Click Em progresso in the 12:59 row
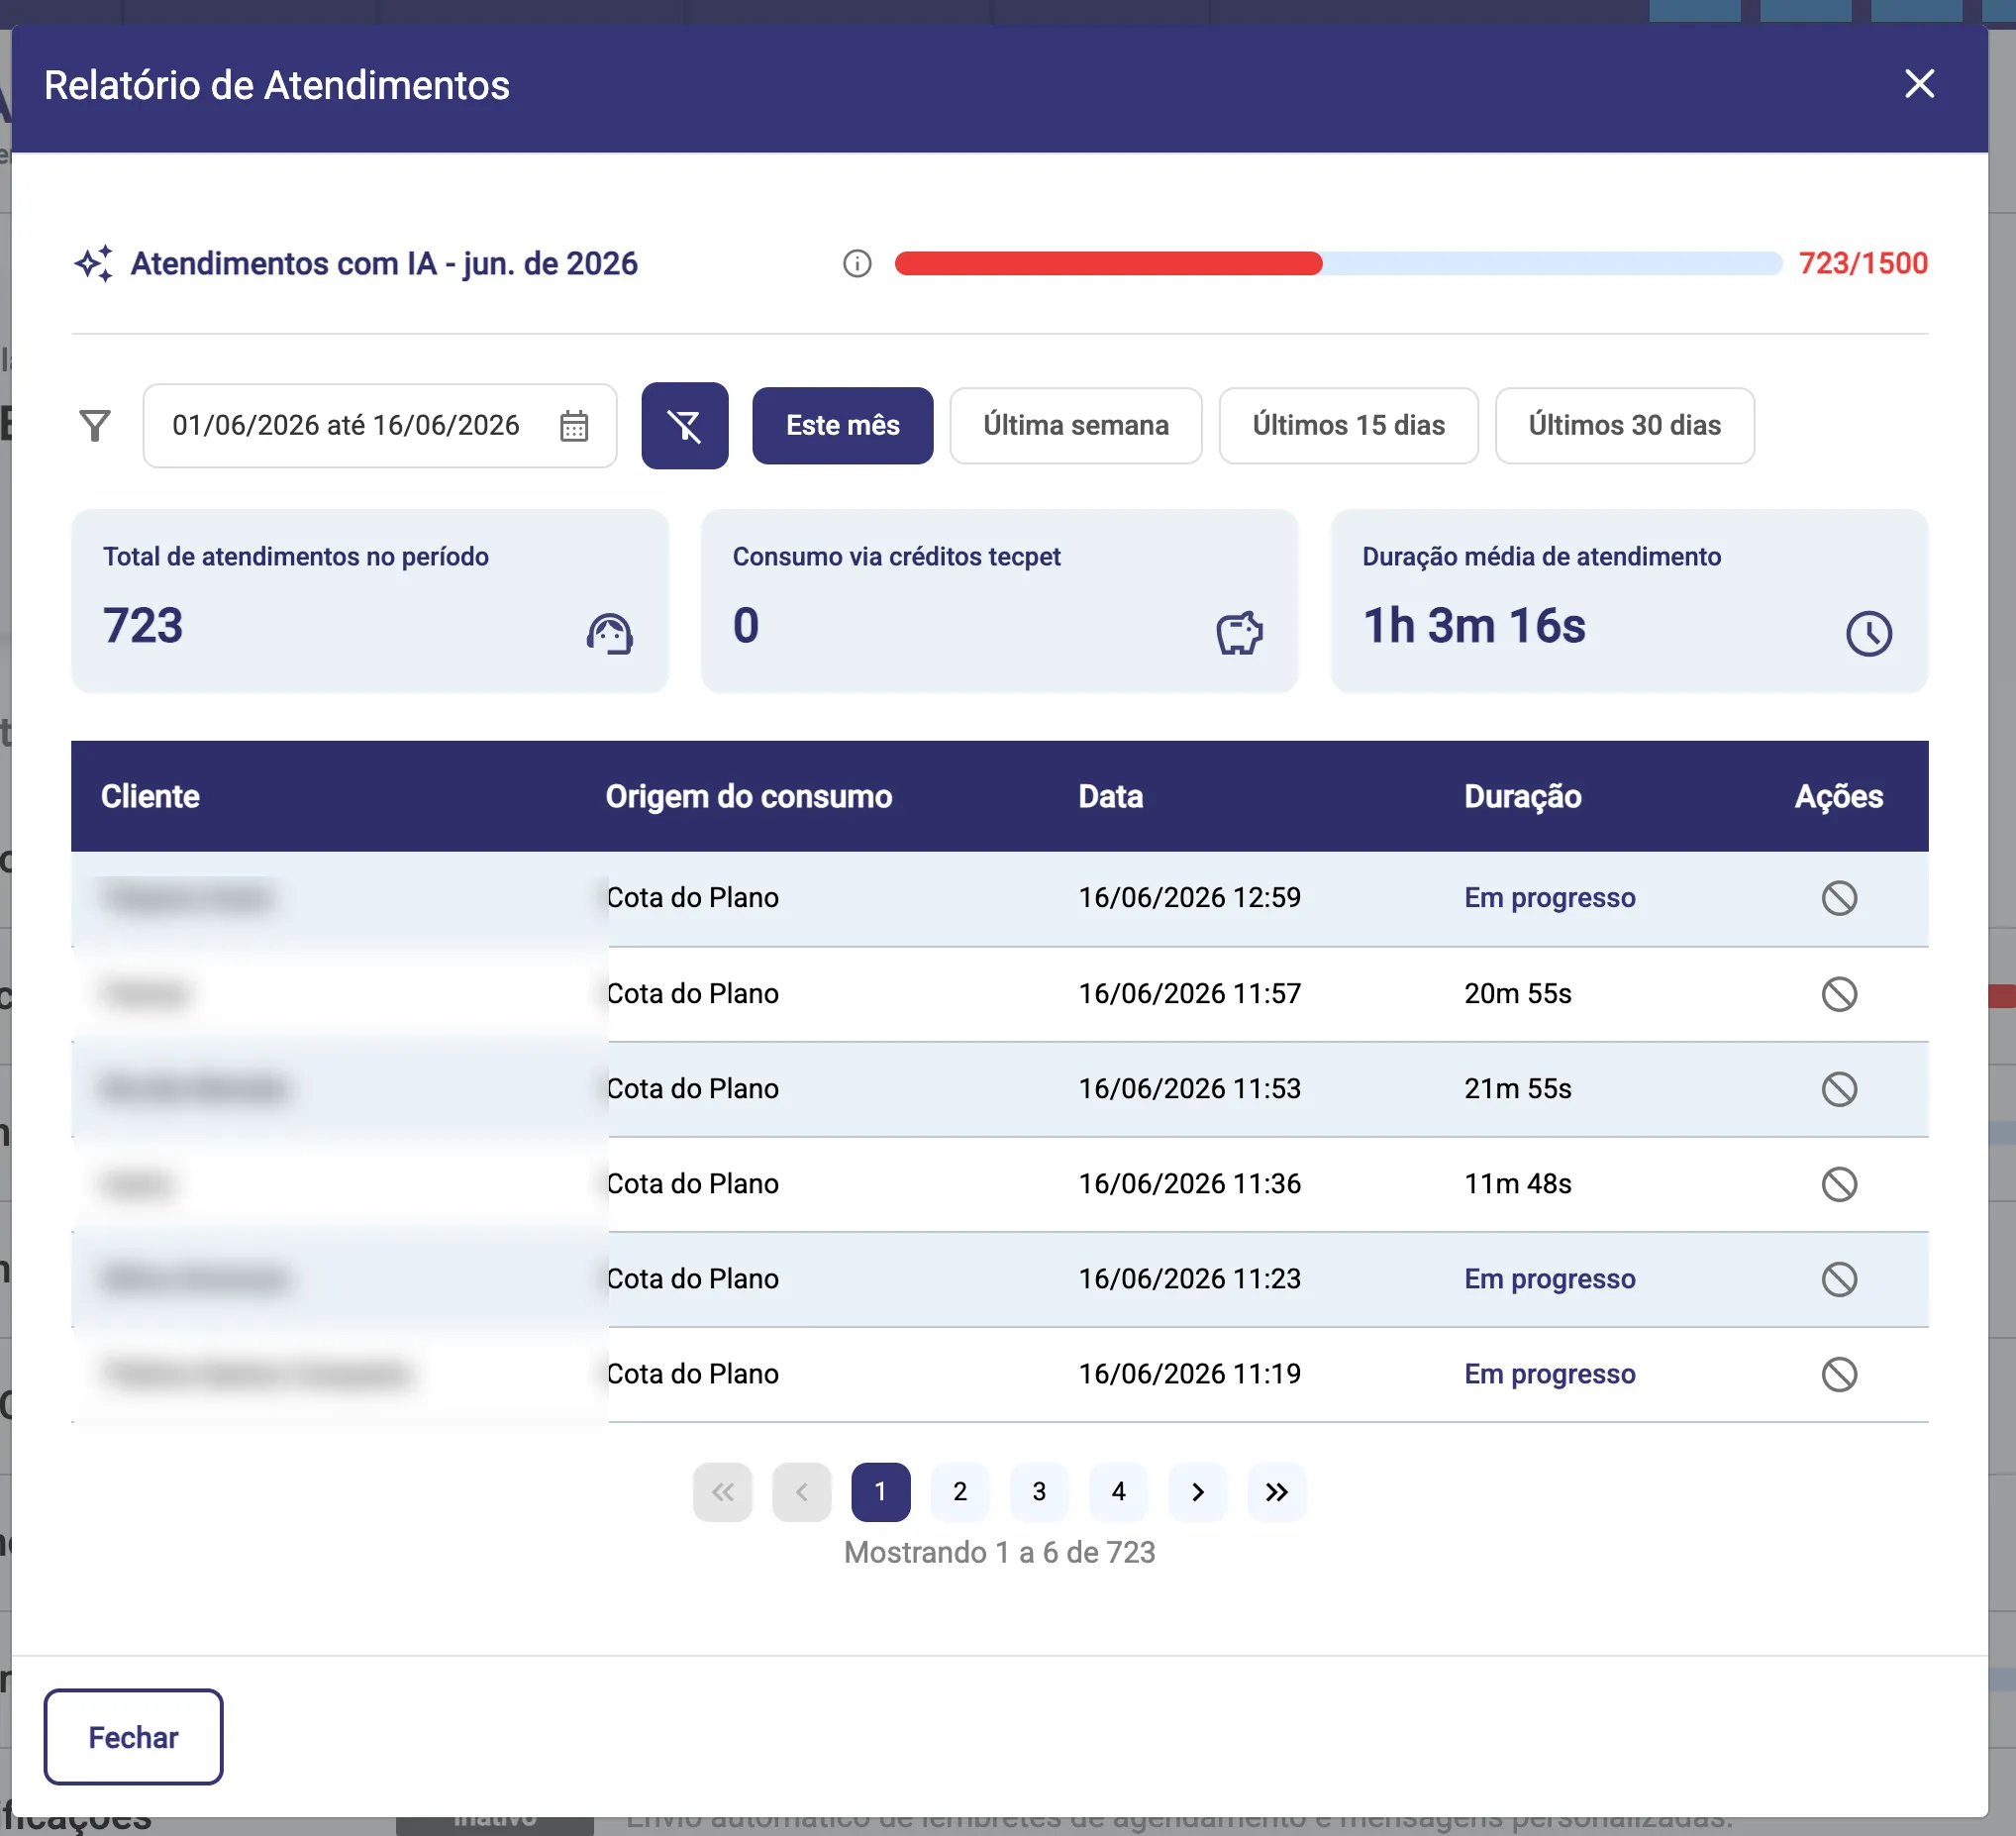This screenshot has width=2016, height=1836. pos(1549,898)
